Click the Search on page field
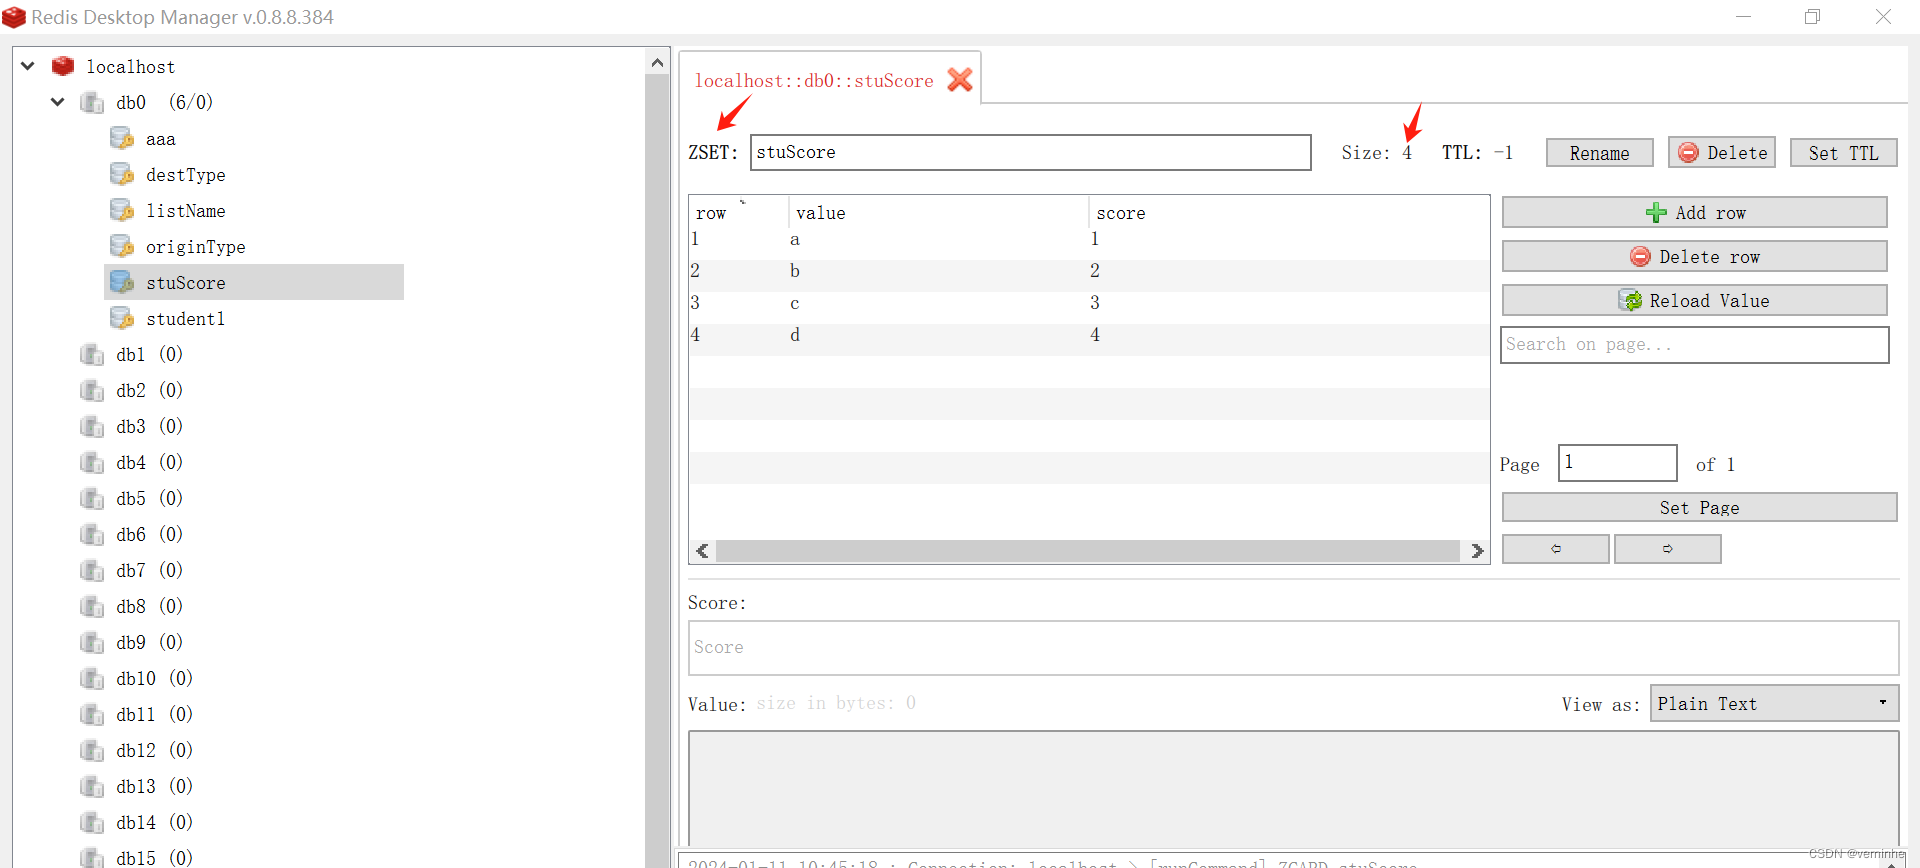This screenshot has width=1920, height=868. (1694, 345)
